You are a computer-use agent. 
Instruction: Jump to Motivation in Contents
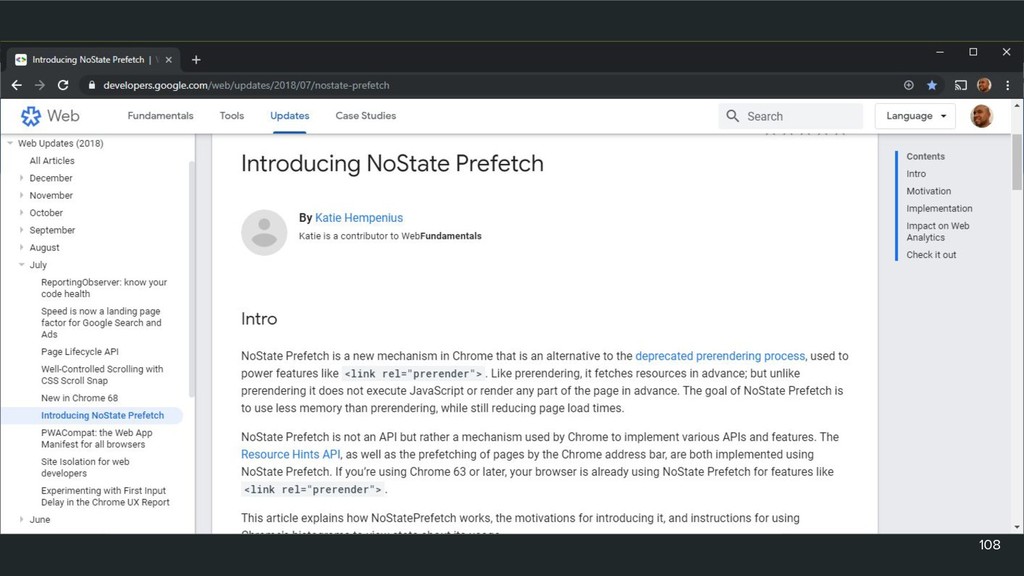click(928, 191)
